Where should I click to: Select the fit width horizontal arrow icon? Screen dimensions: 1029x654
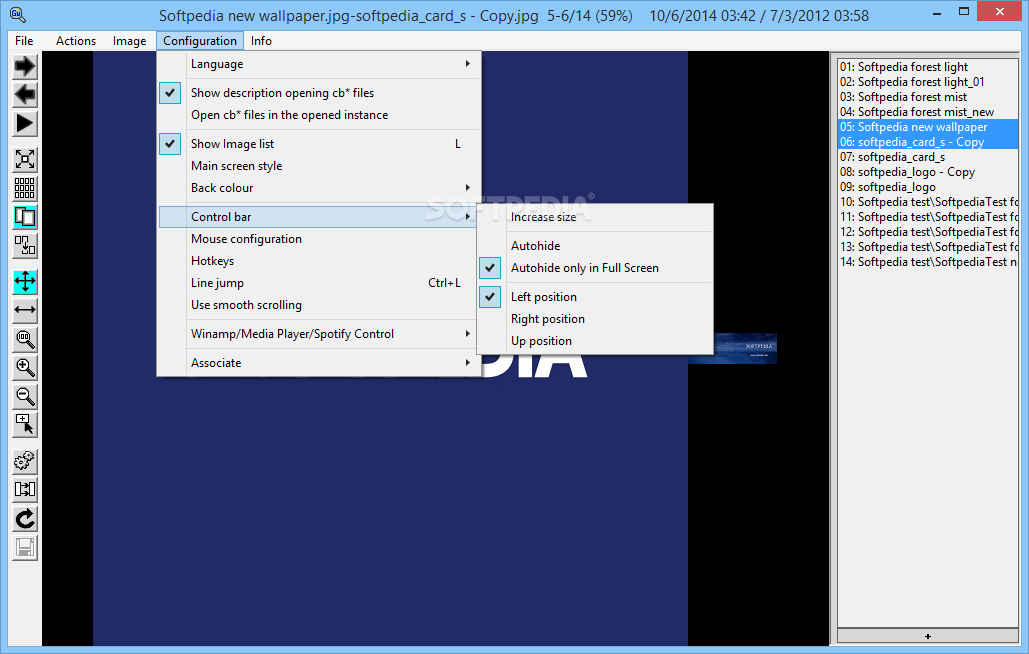tap(25, 310)
